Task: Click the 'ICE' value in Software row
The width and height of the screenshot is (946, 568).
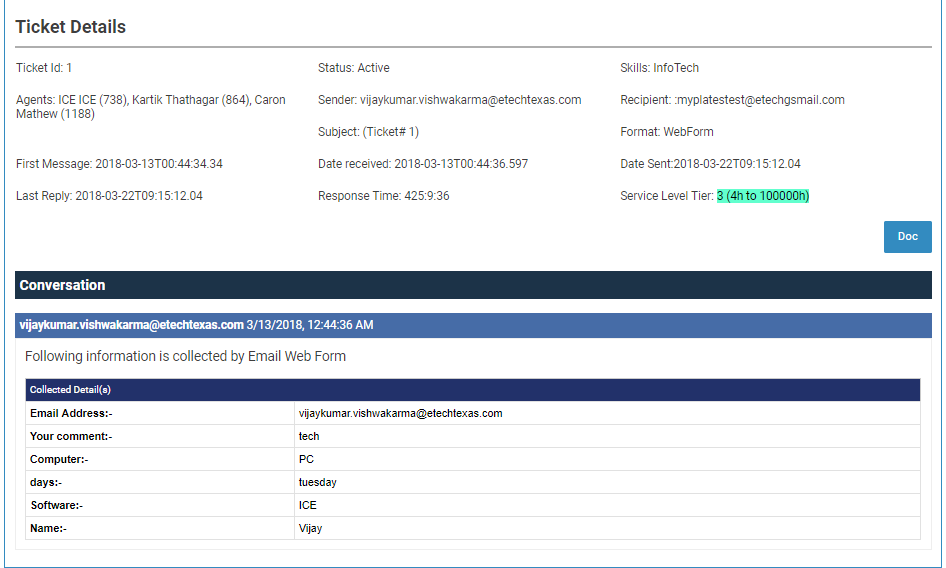Action: (x=307, y=505)
